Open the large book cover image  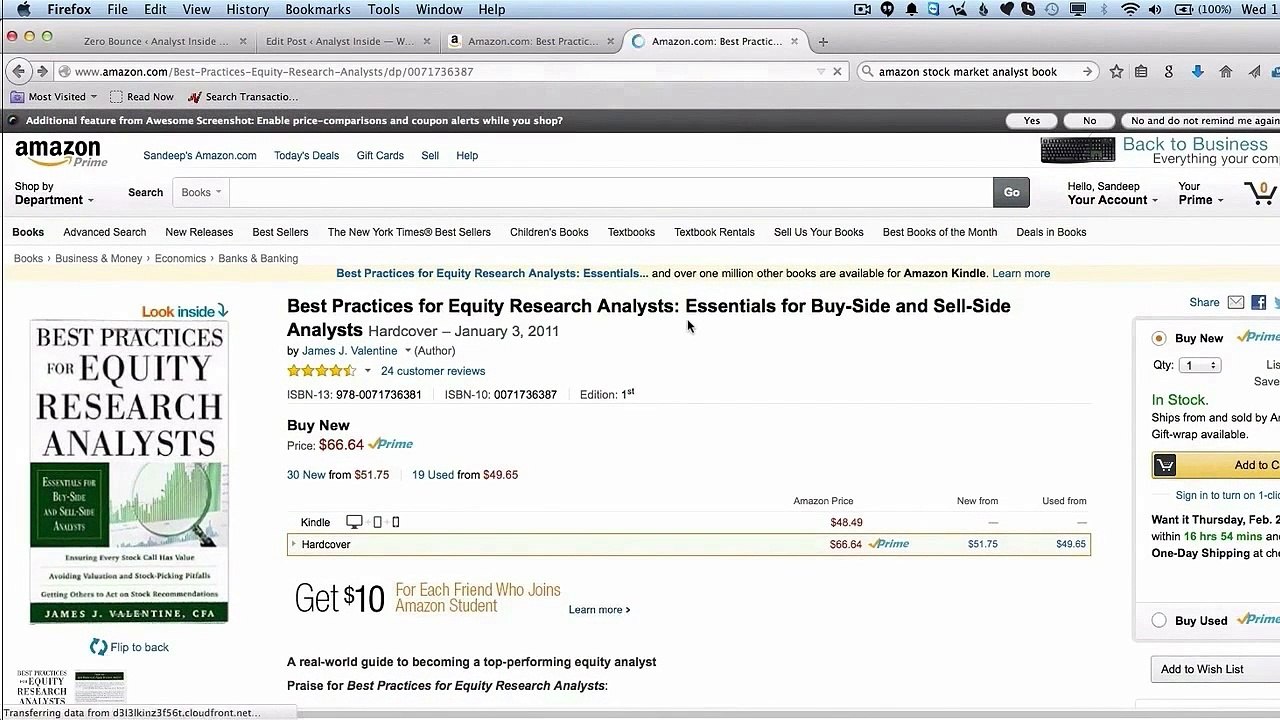(129, 472)
